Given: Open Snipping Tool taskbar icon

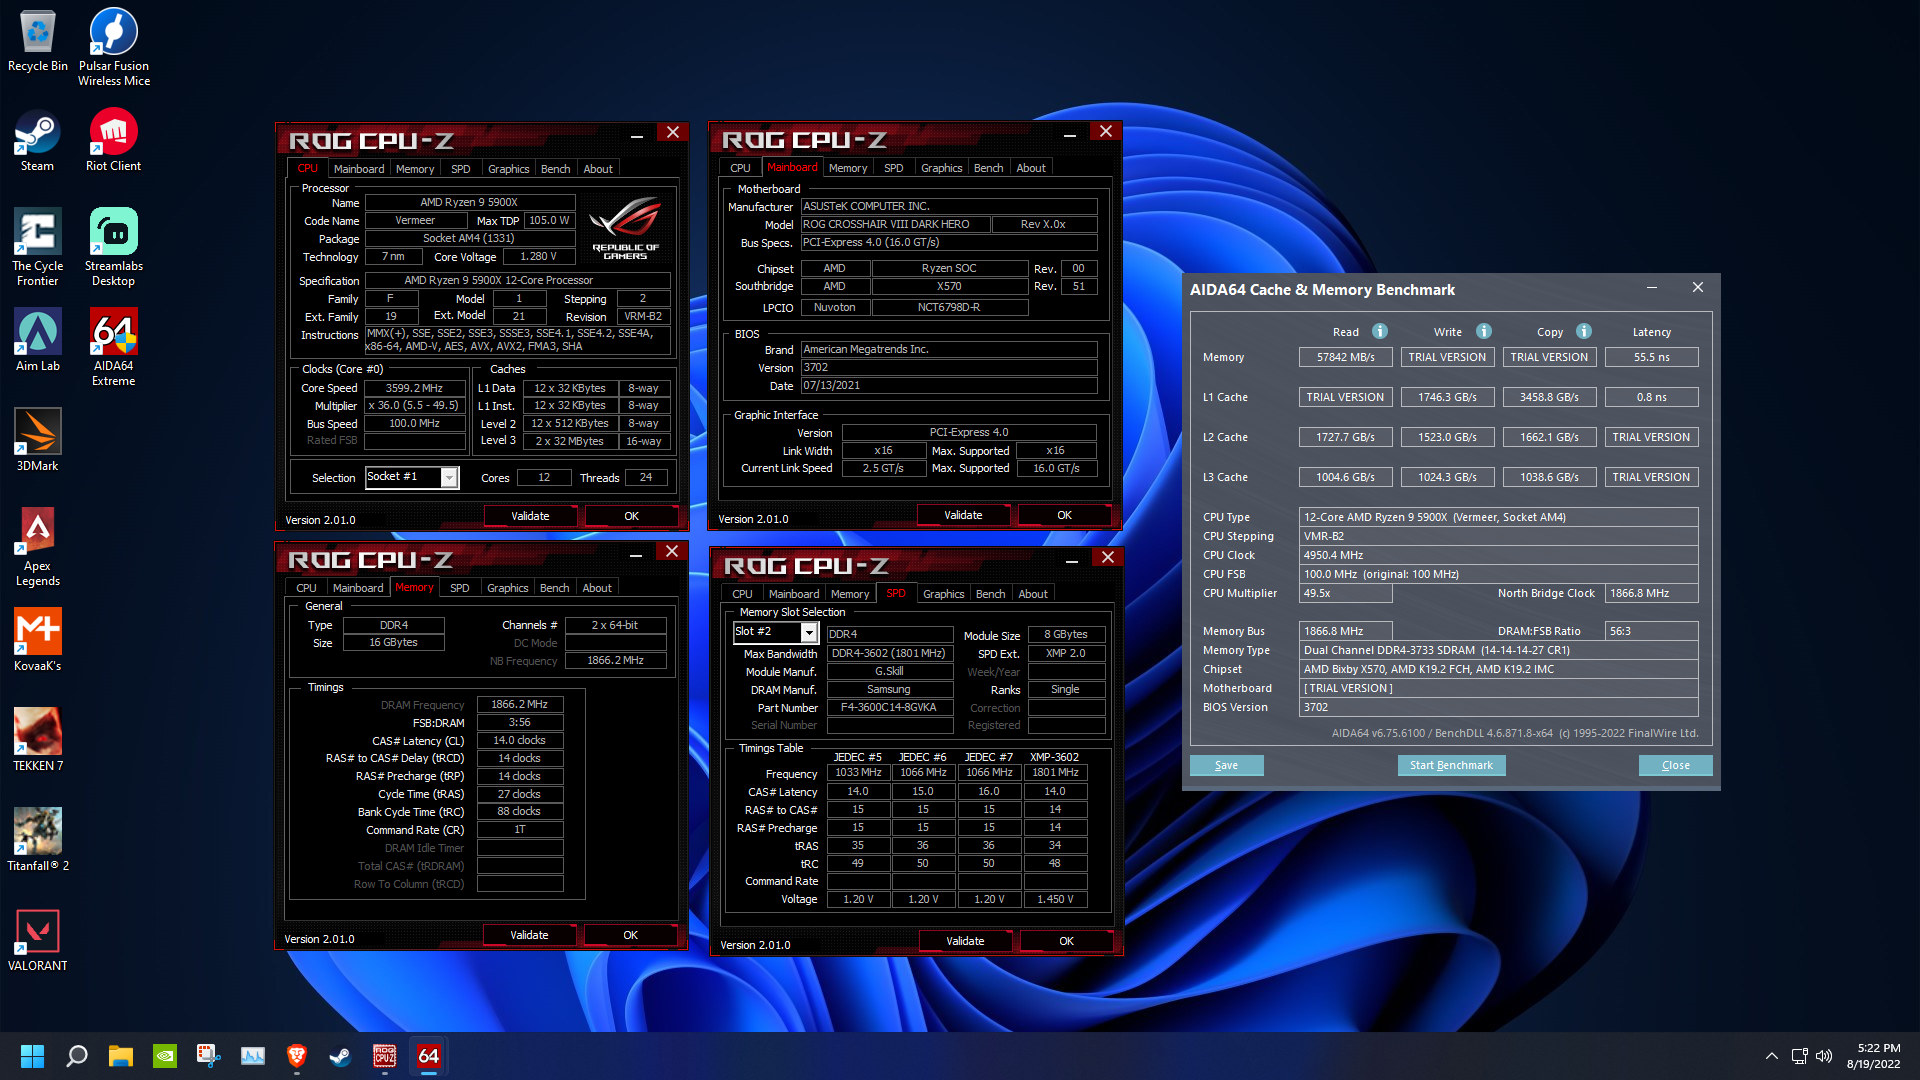Looking at the screenshot, I should [x=208, y=1056].
